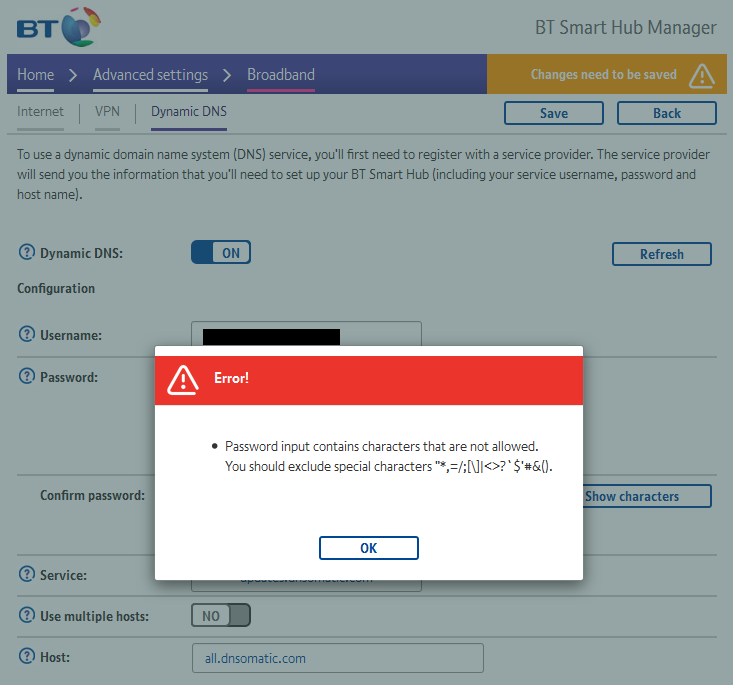The image size is (733, 685).
Task: Go to Home in the breadcrumb
Action: point(36,75)
